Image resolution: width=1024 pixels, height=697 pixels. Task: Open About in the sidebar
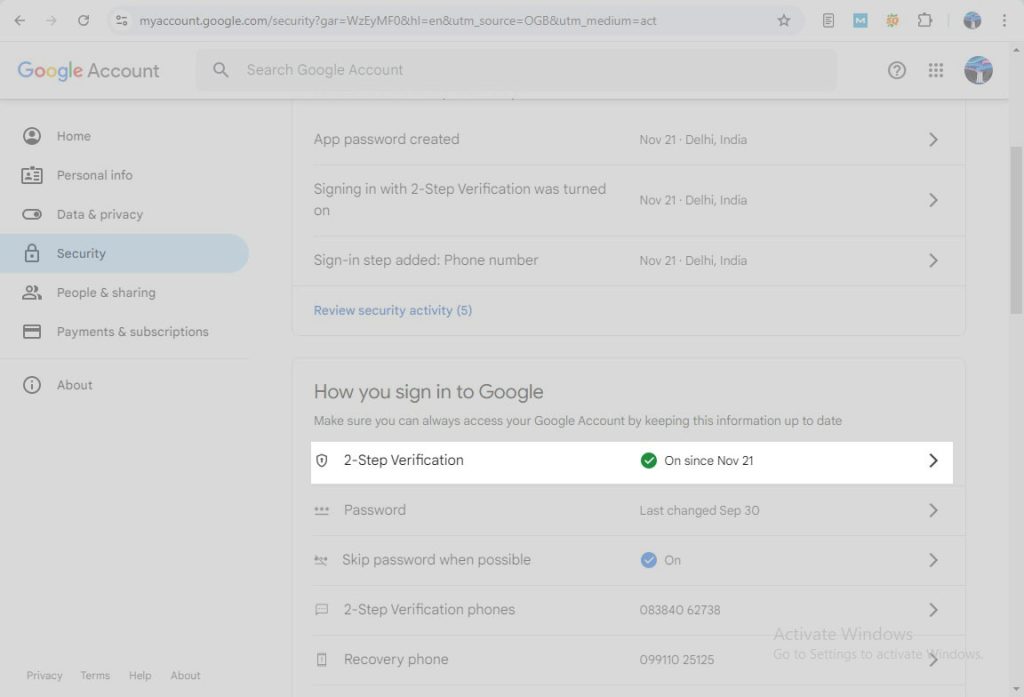coord(124,385)
